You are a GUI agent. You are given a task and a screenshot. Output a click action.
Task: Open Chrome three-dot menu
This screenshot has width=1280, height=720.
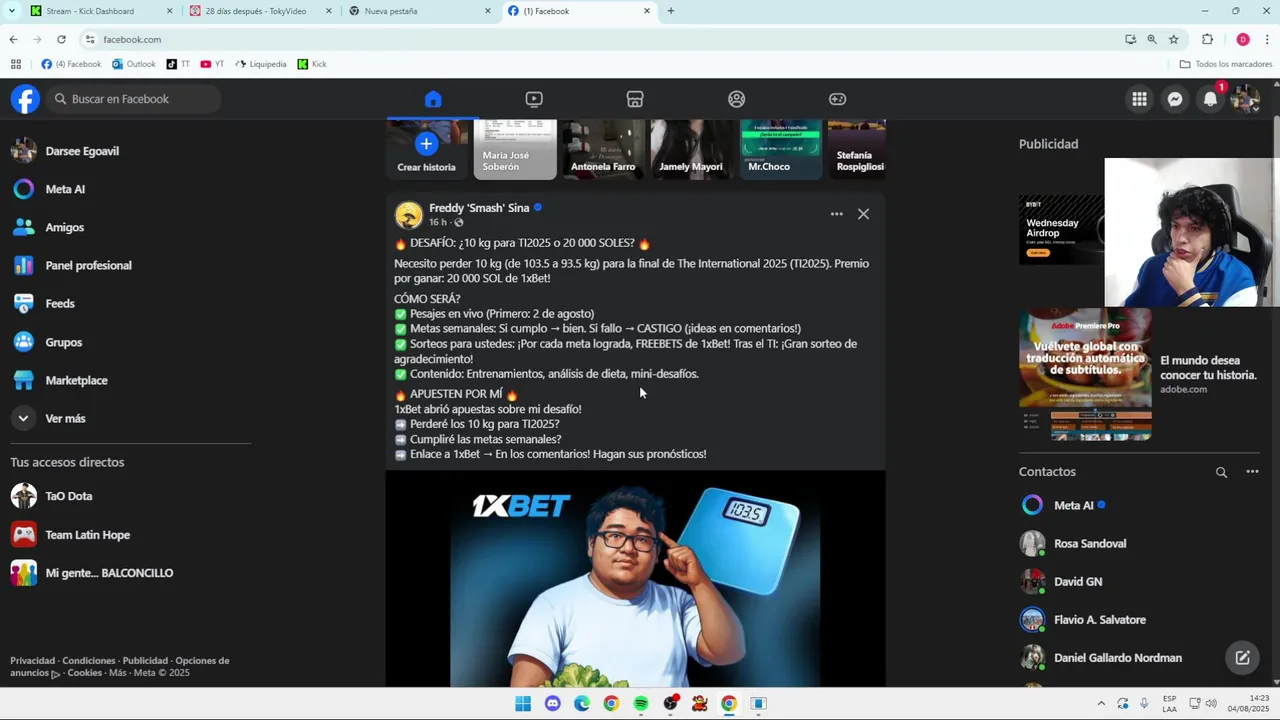pos(1267,39)
